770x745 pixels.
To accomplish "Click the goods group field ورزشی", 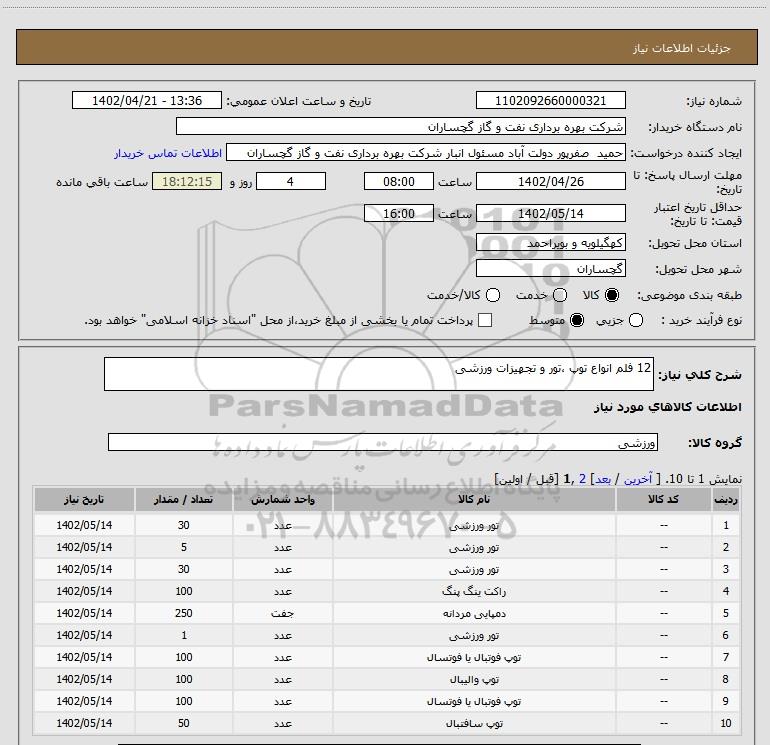I will 383,442.
